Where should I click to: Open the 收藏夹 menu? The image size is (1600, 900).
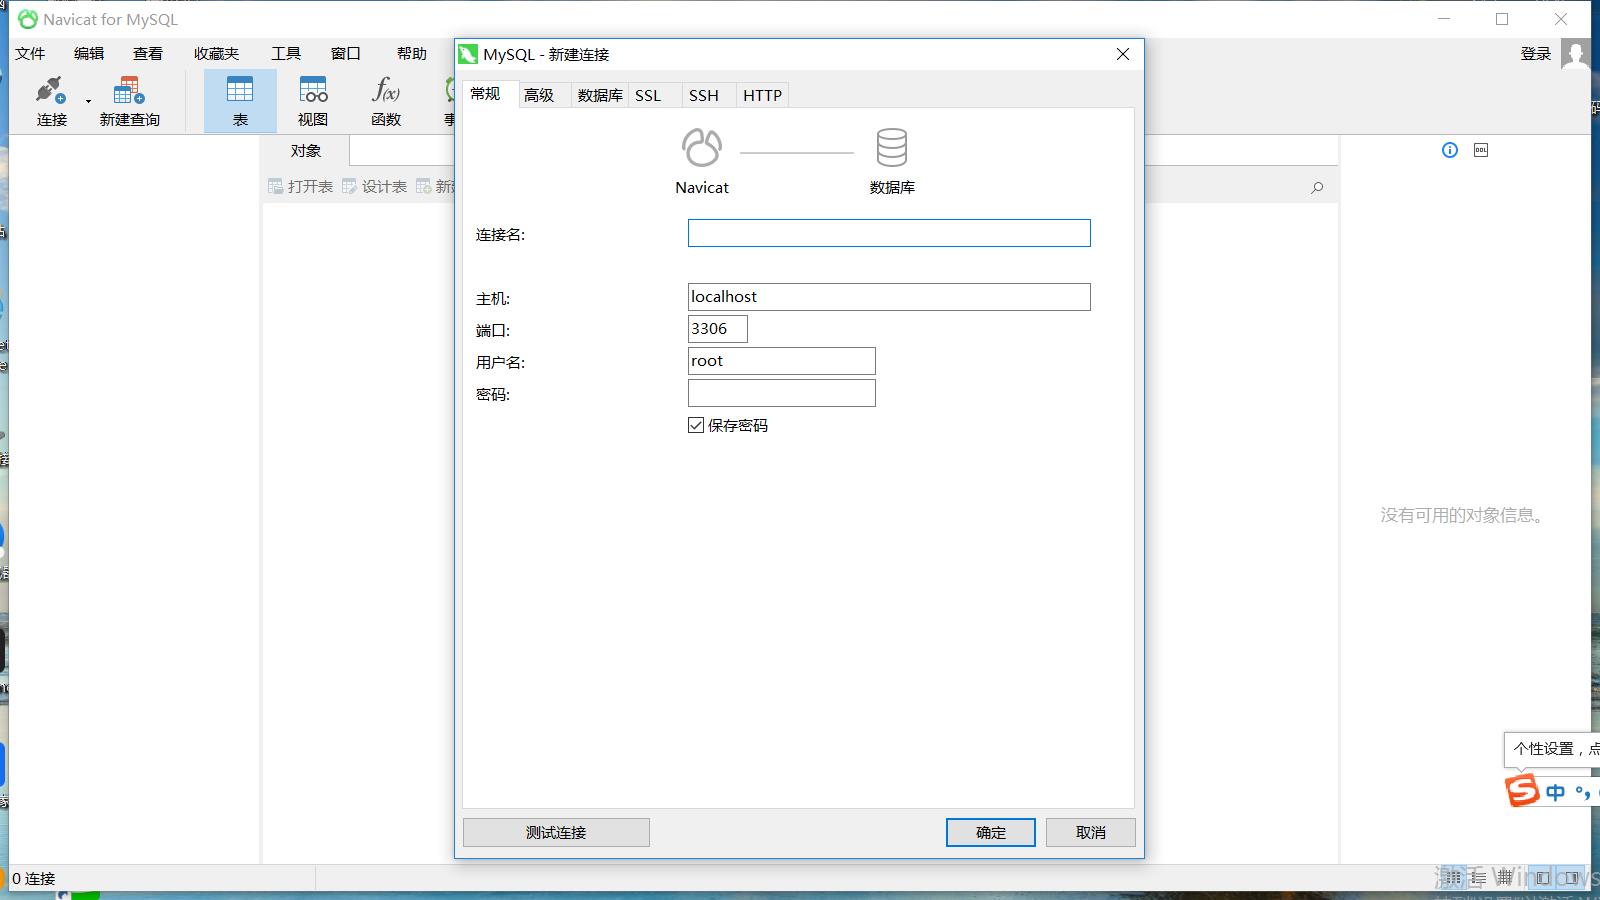[217, 54]
